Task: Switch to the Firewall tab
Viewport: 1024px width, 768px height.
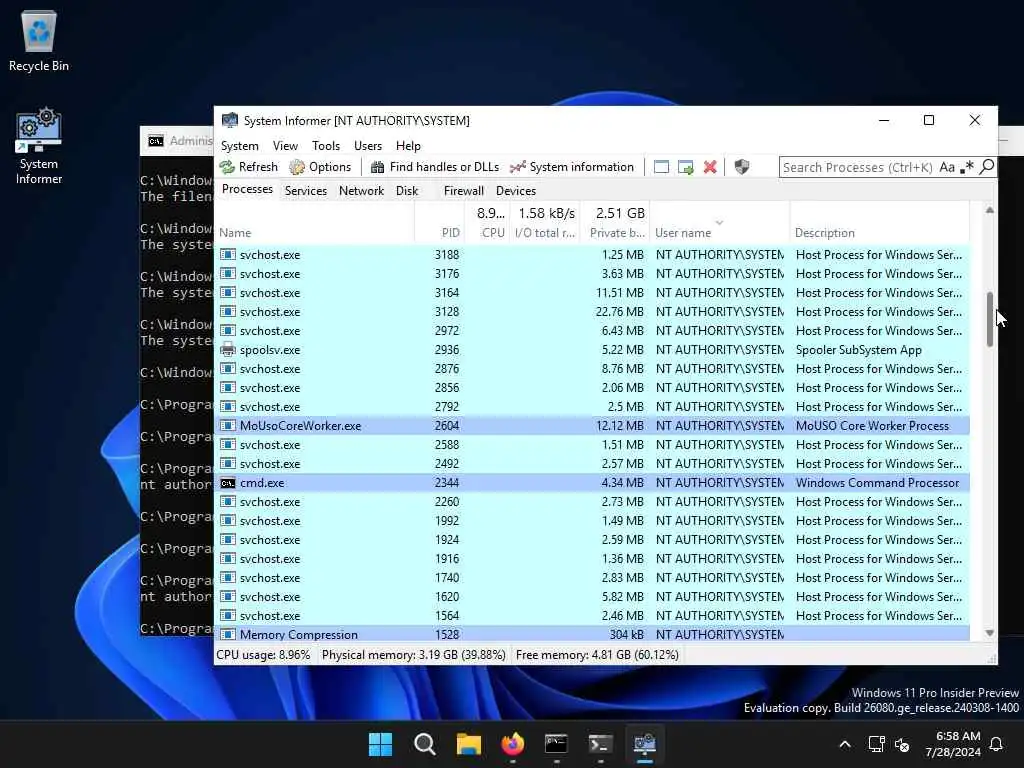Action: tap(464, 191)
